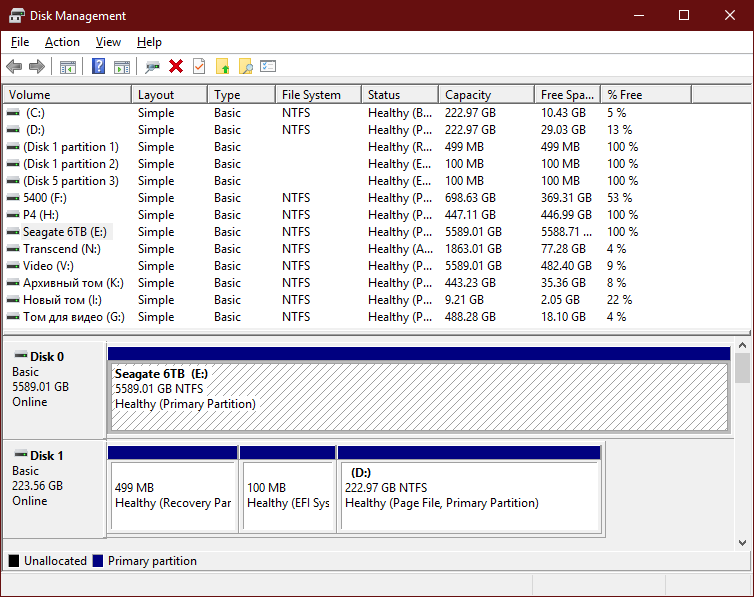Click the Back arrow toolbar icon
The image size is (754, 597).
coord(14,66)
